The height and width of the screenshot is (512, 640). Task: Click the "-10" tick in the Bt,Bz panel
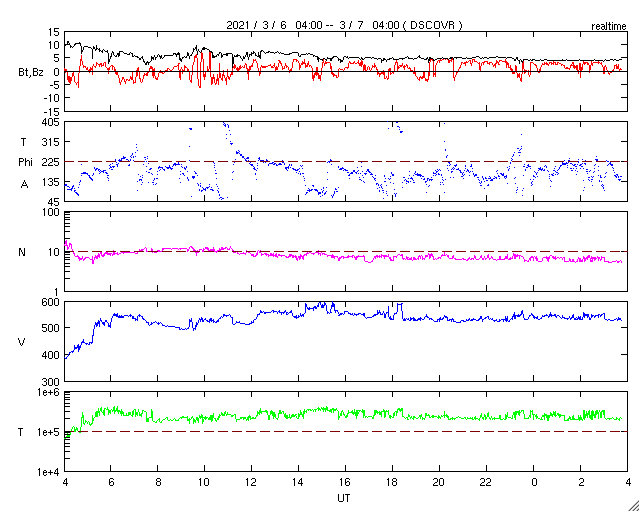[x=53, y=98]
